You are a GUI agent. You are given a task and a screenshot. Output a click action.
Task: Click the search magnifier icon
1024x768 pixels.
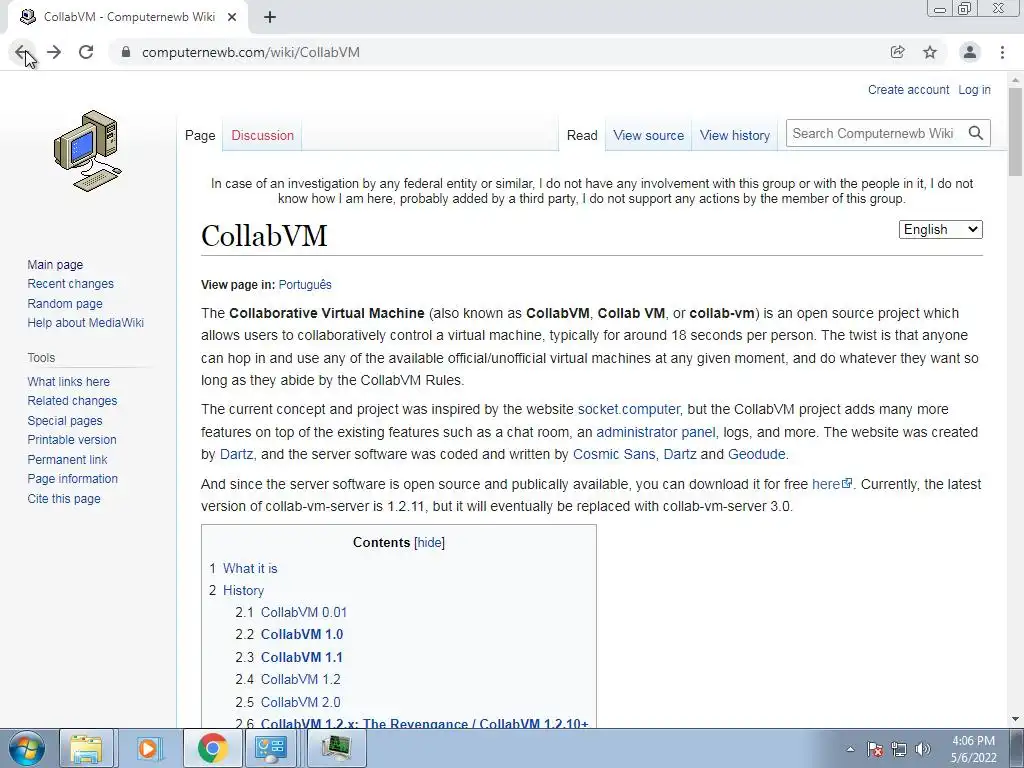click(976, 133)
